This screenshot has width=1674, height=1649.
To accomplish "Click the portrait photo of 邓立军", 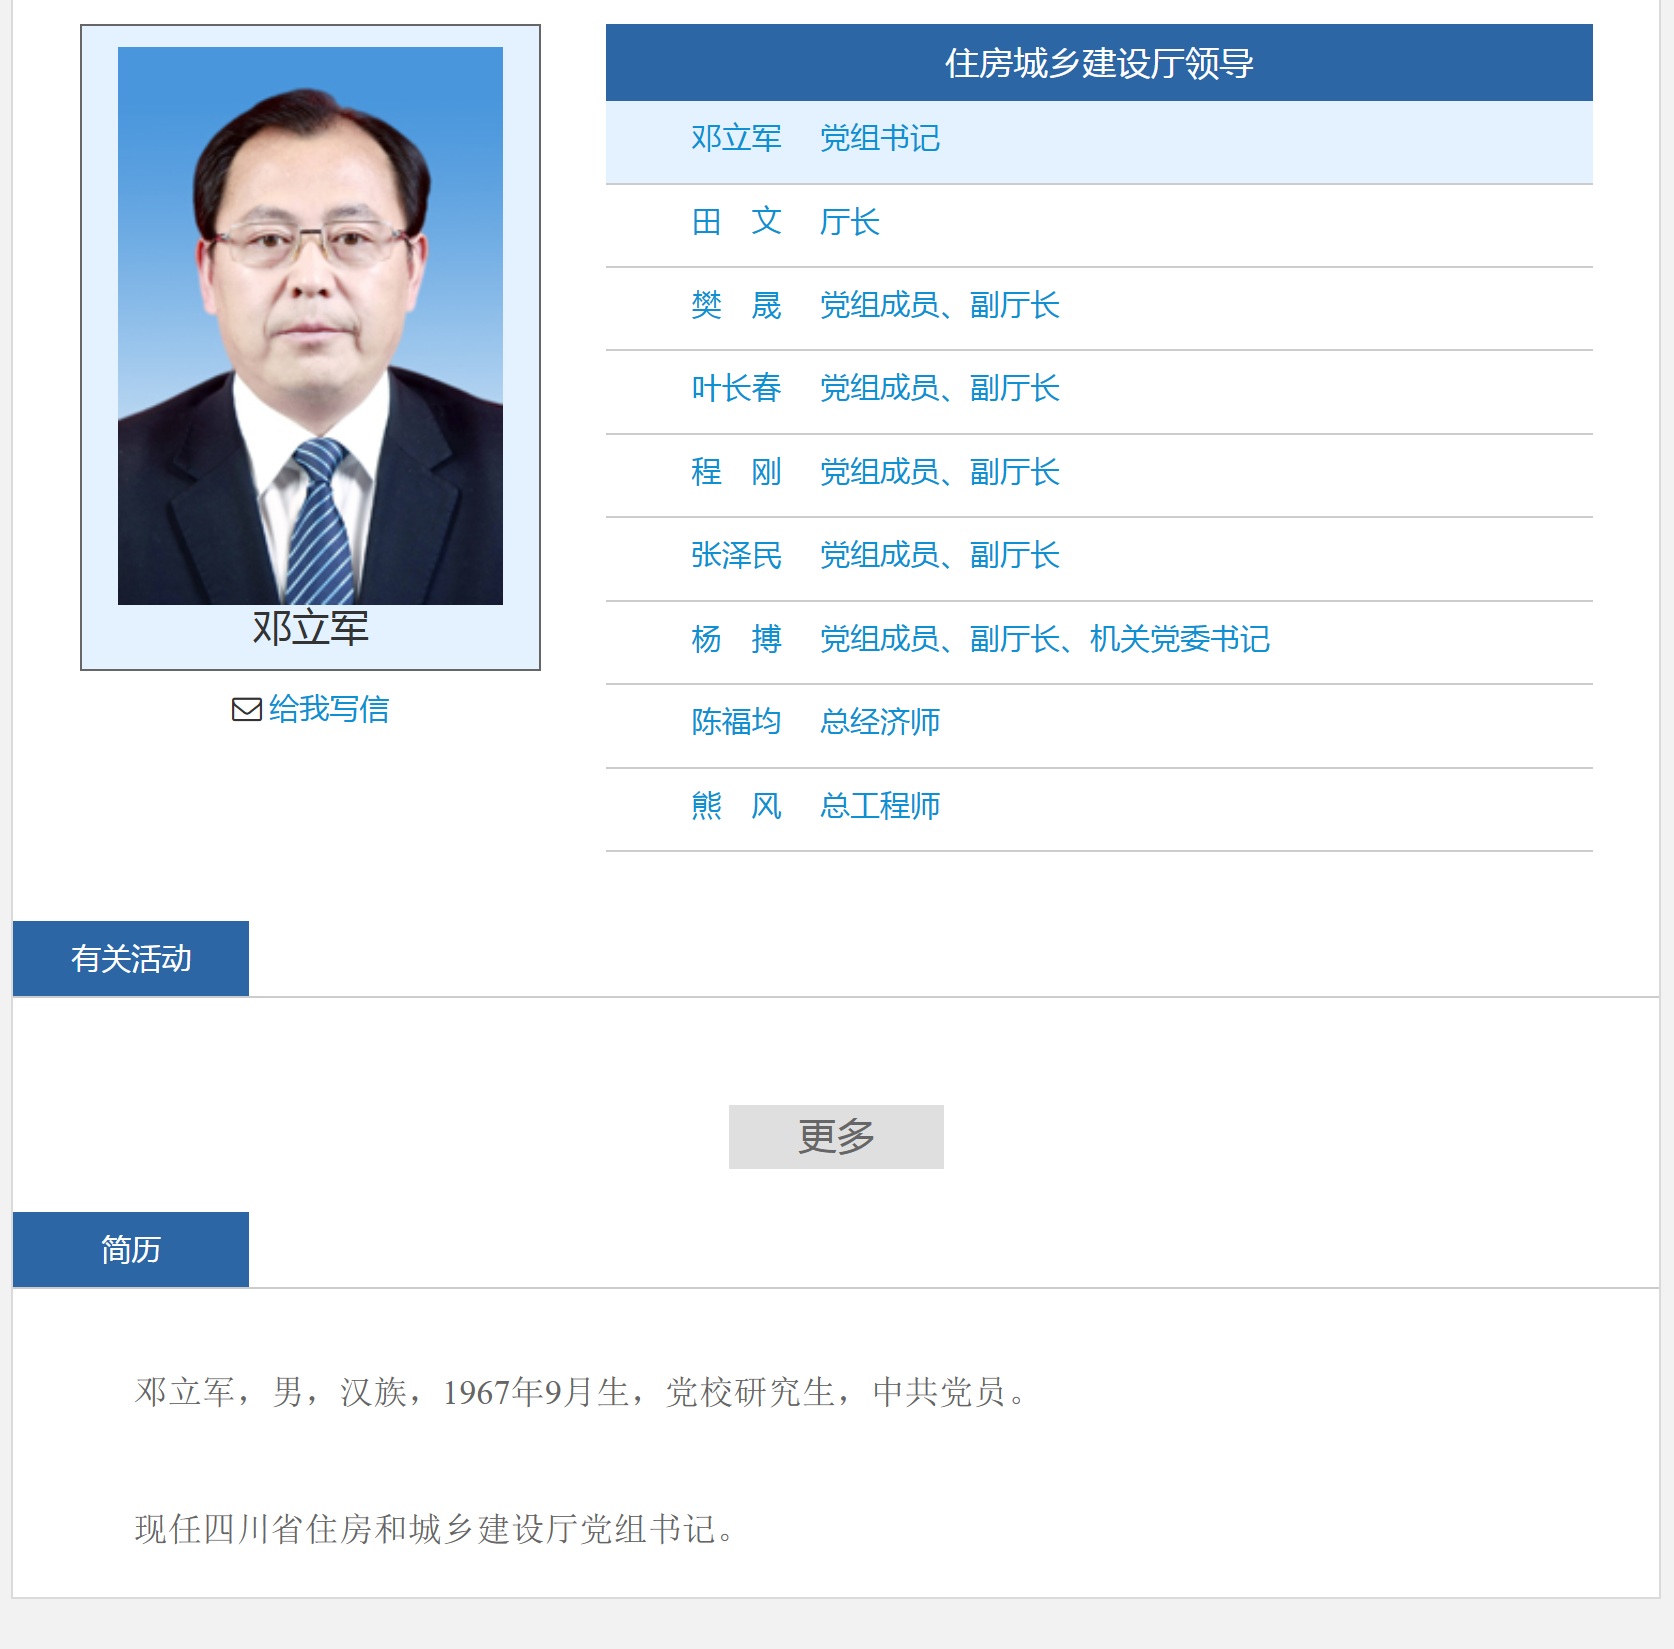I will [x=310, y=326].
